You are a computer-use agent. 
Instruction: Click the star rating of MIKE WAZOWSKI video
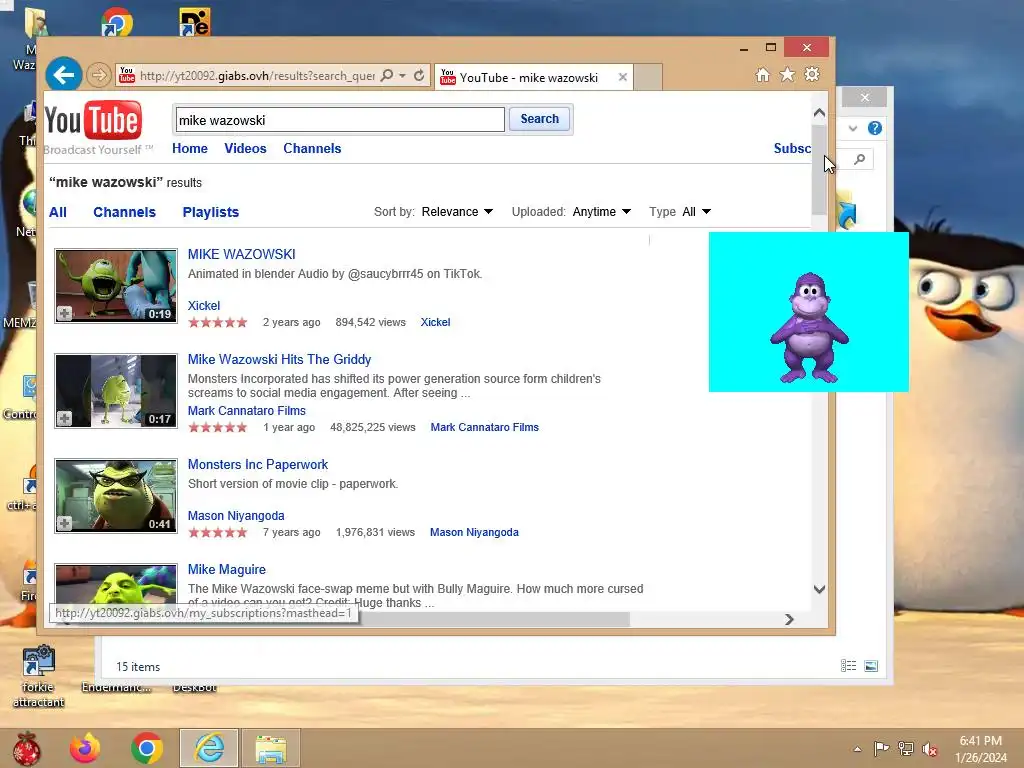point(217,322)
